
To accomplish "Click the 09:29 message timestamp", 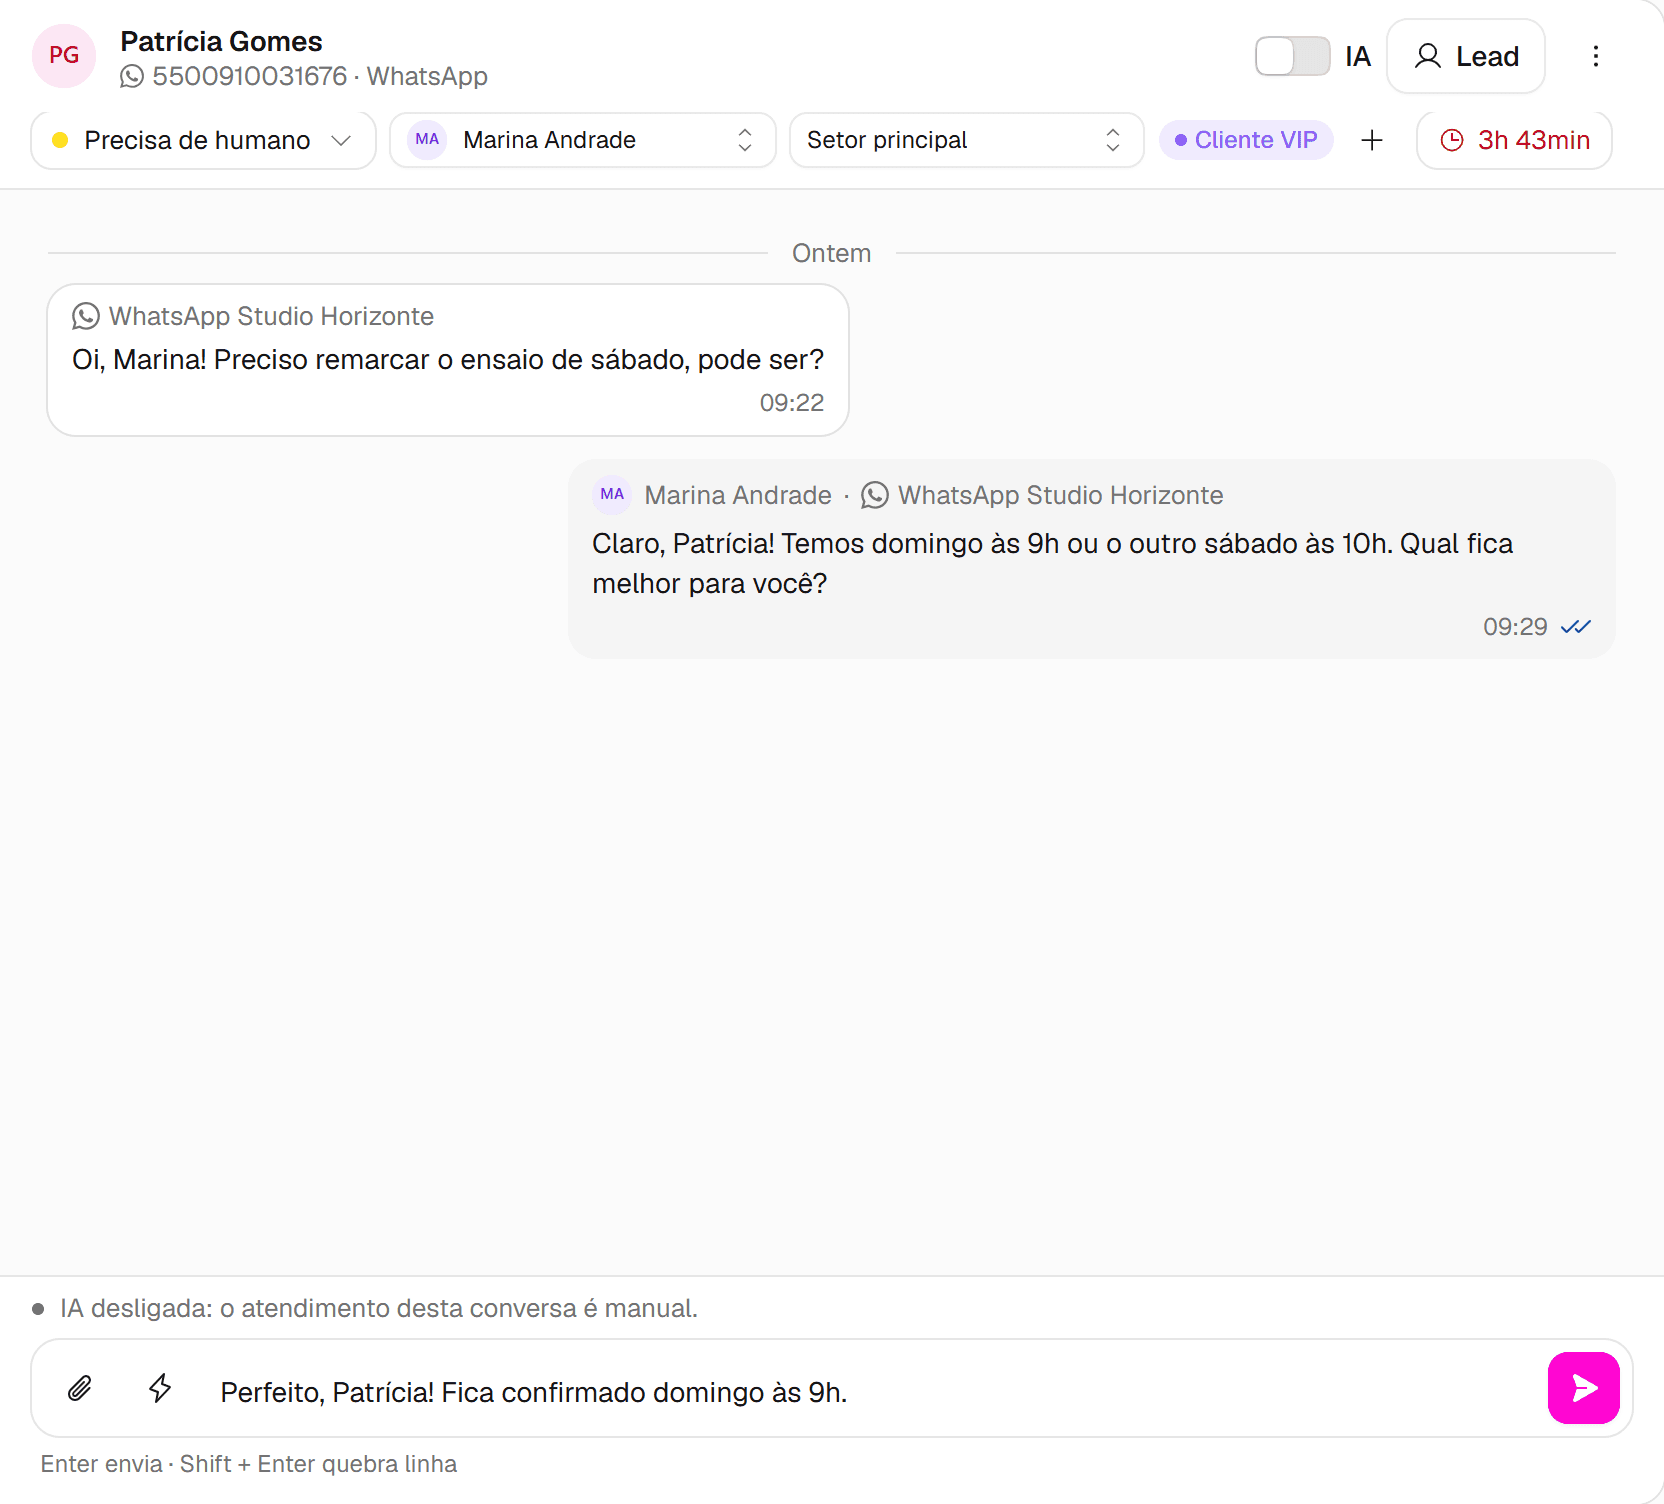I will [1515, 627].
